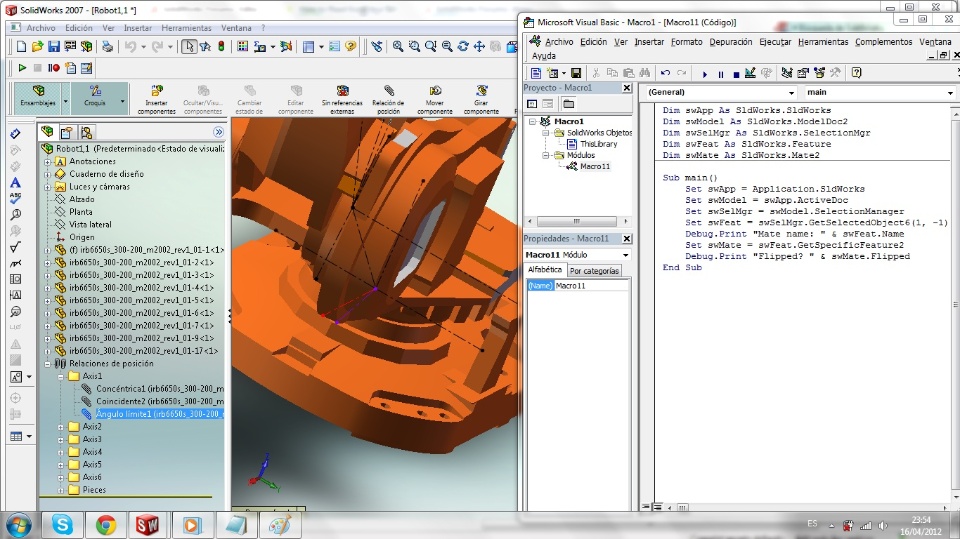Open the Insertar menu in SolidWorks
The height and width of the screenshot is (539, 960).
coord(138,28)
